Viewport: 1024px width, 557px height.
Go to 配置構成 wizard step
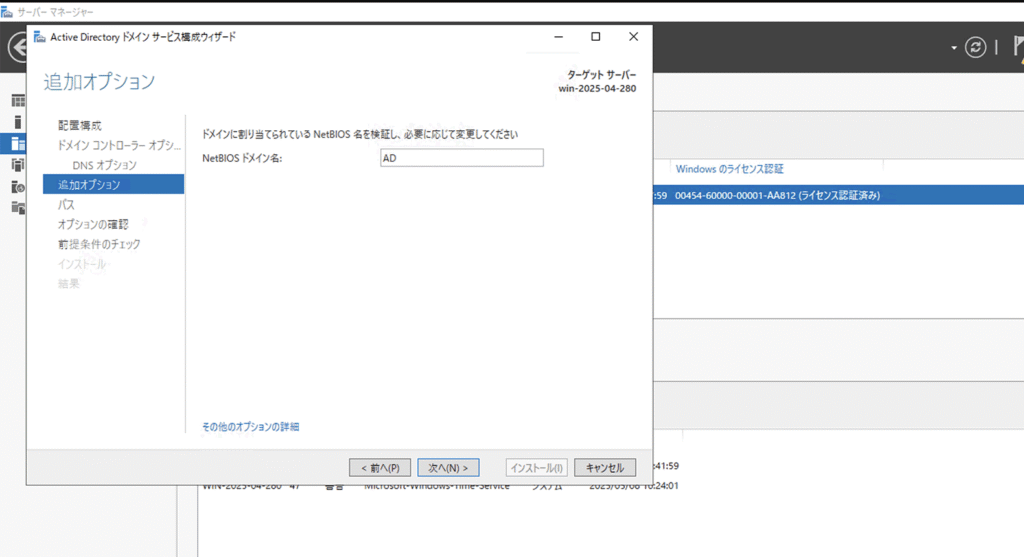pyautogui.click(x=80, y=125)
